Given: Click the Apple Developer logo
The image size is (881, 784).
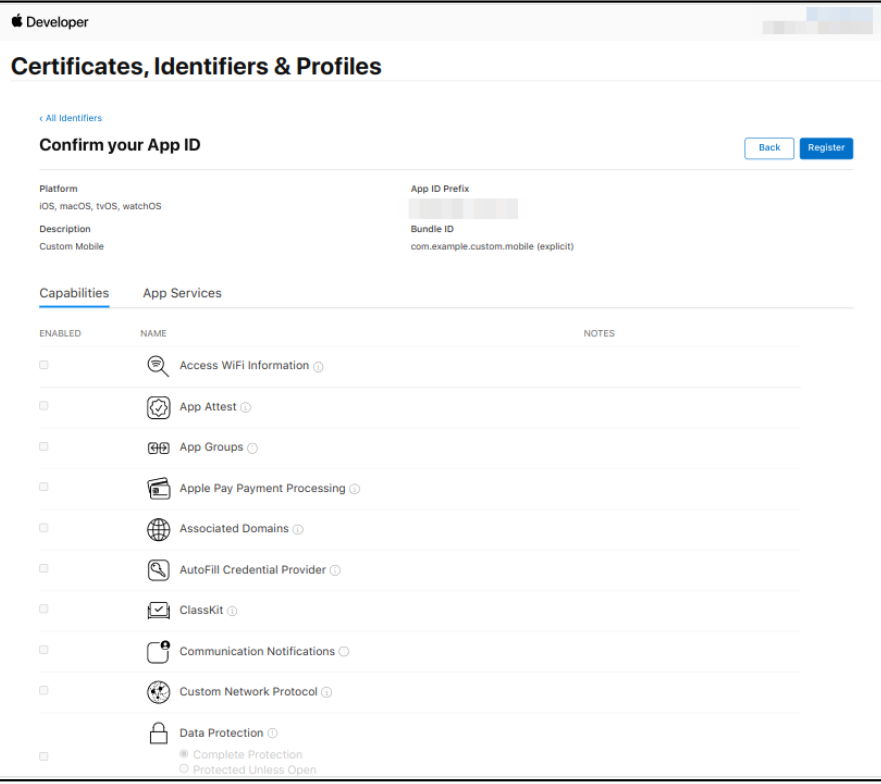Looking at the screenshot, I should [17, 21].
